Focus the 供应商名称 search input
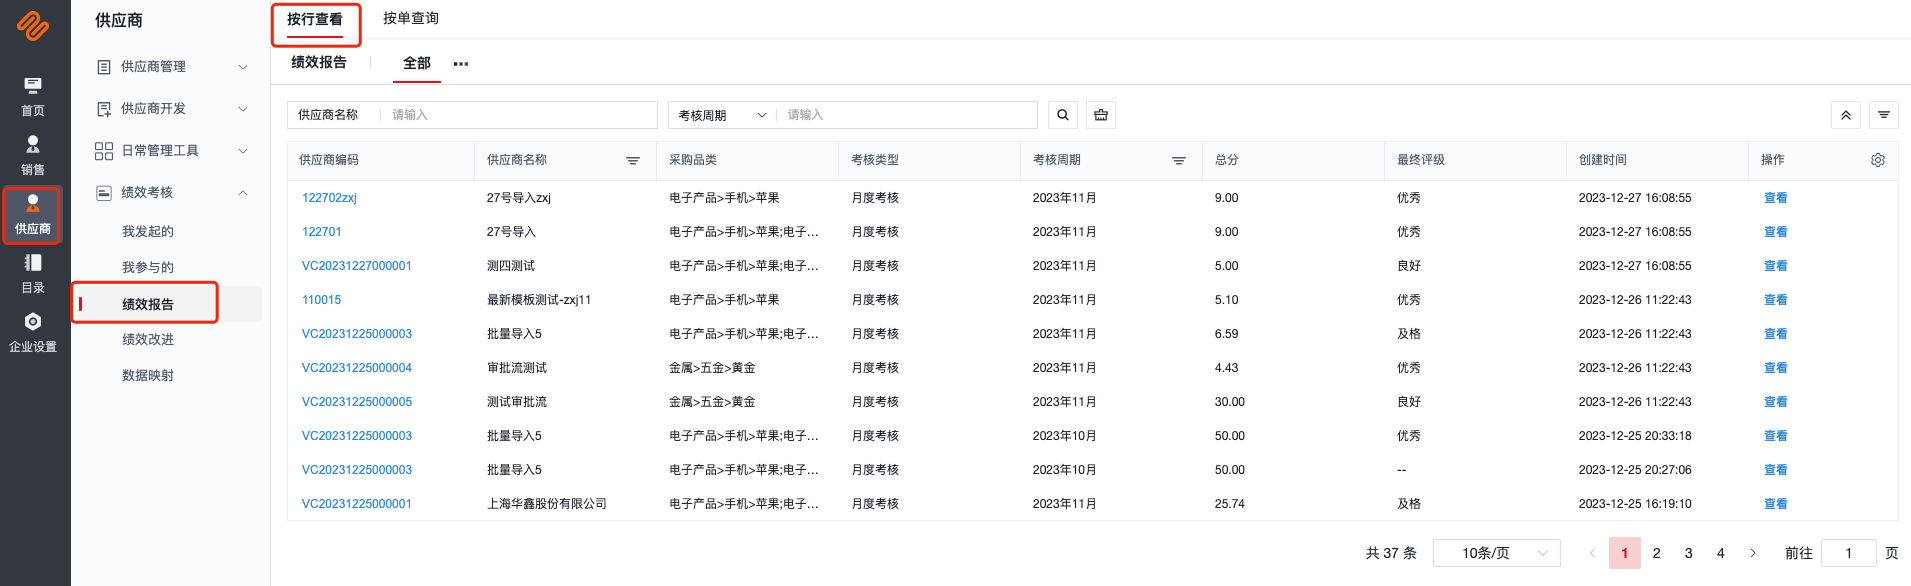 coord(518,115)
